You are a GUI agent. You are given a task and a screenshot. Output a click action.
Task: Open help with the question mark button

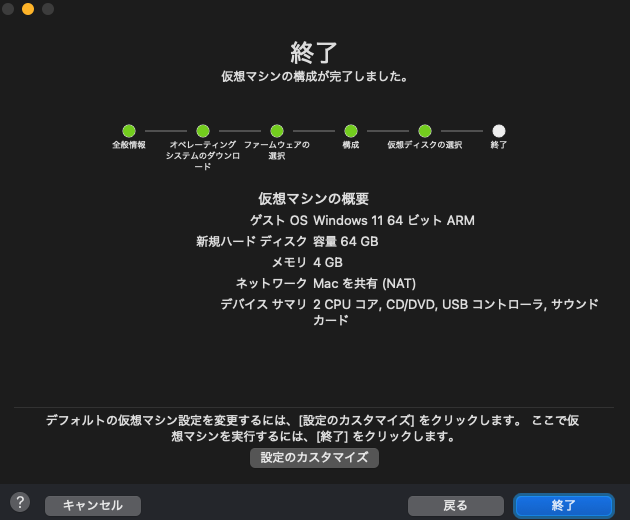point(20,502)
